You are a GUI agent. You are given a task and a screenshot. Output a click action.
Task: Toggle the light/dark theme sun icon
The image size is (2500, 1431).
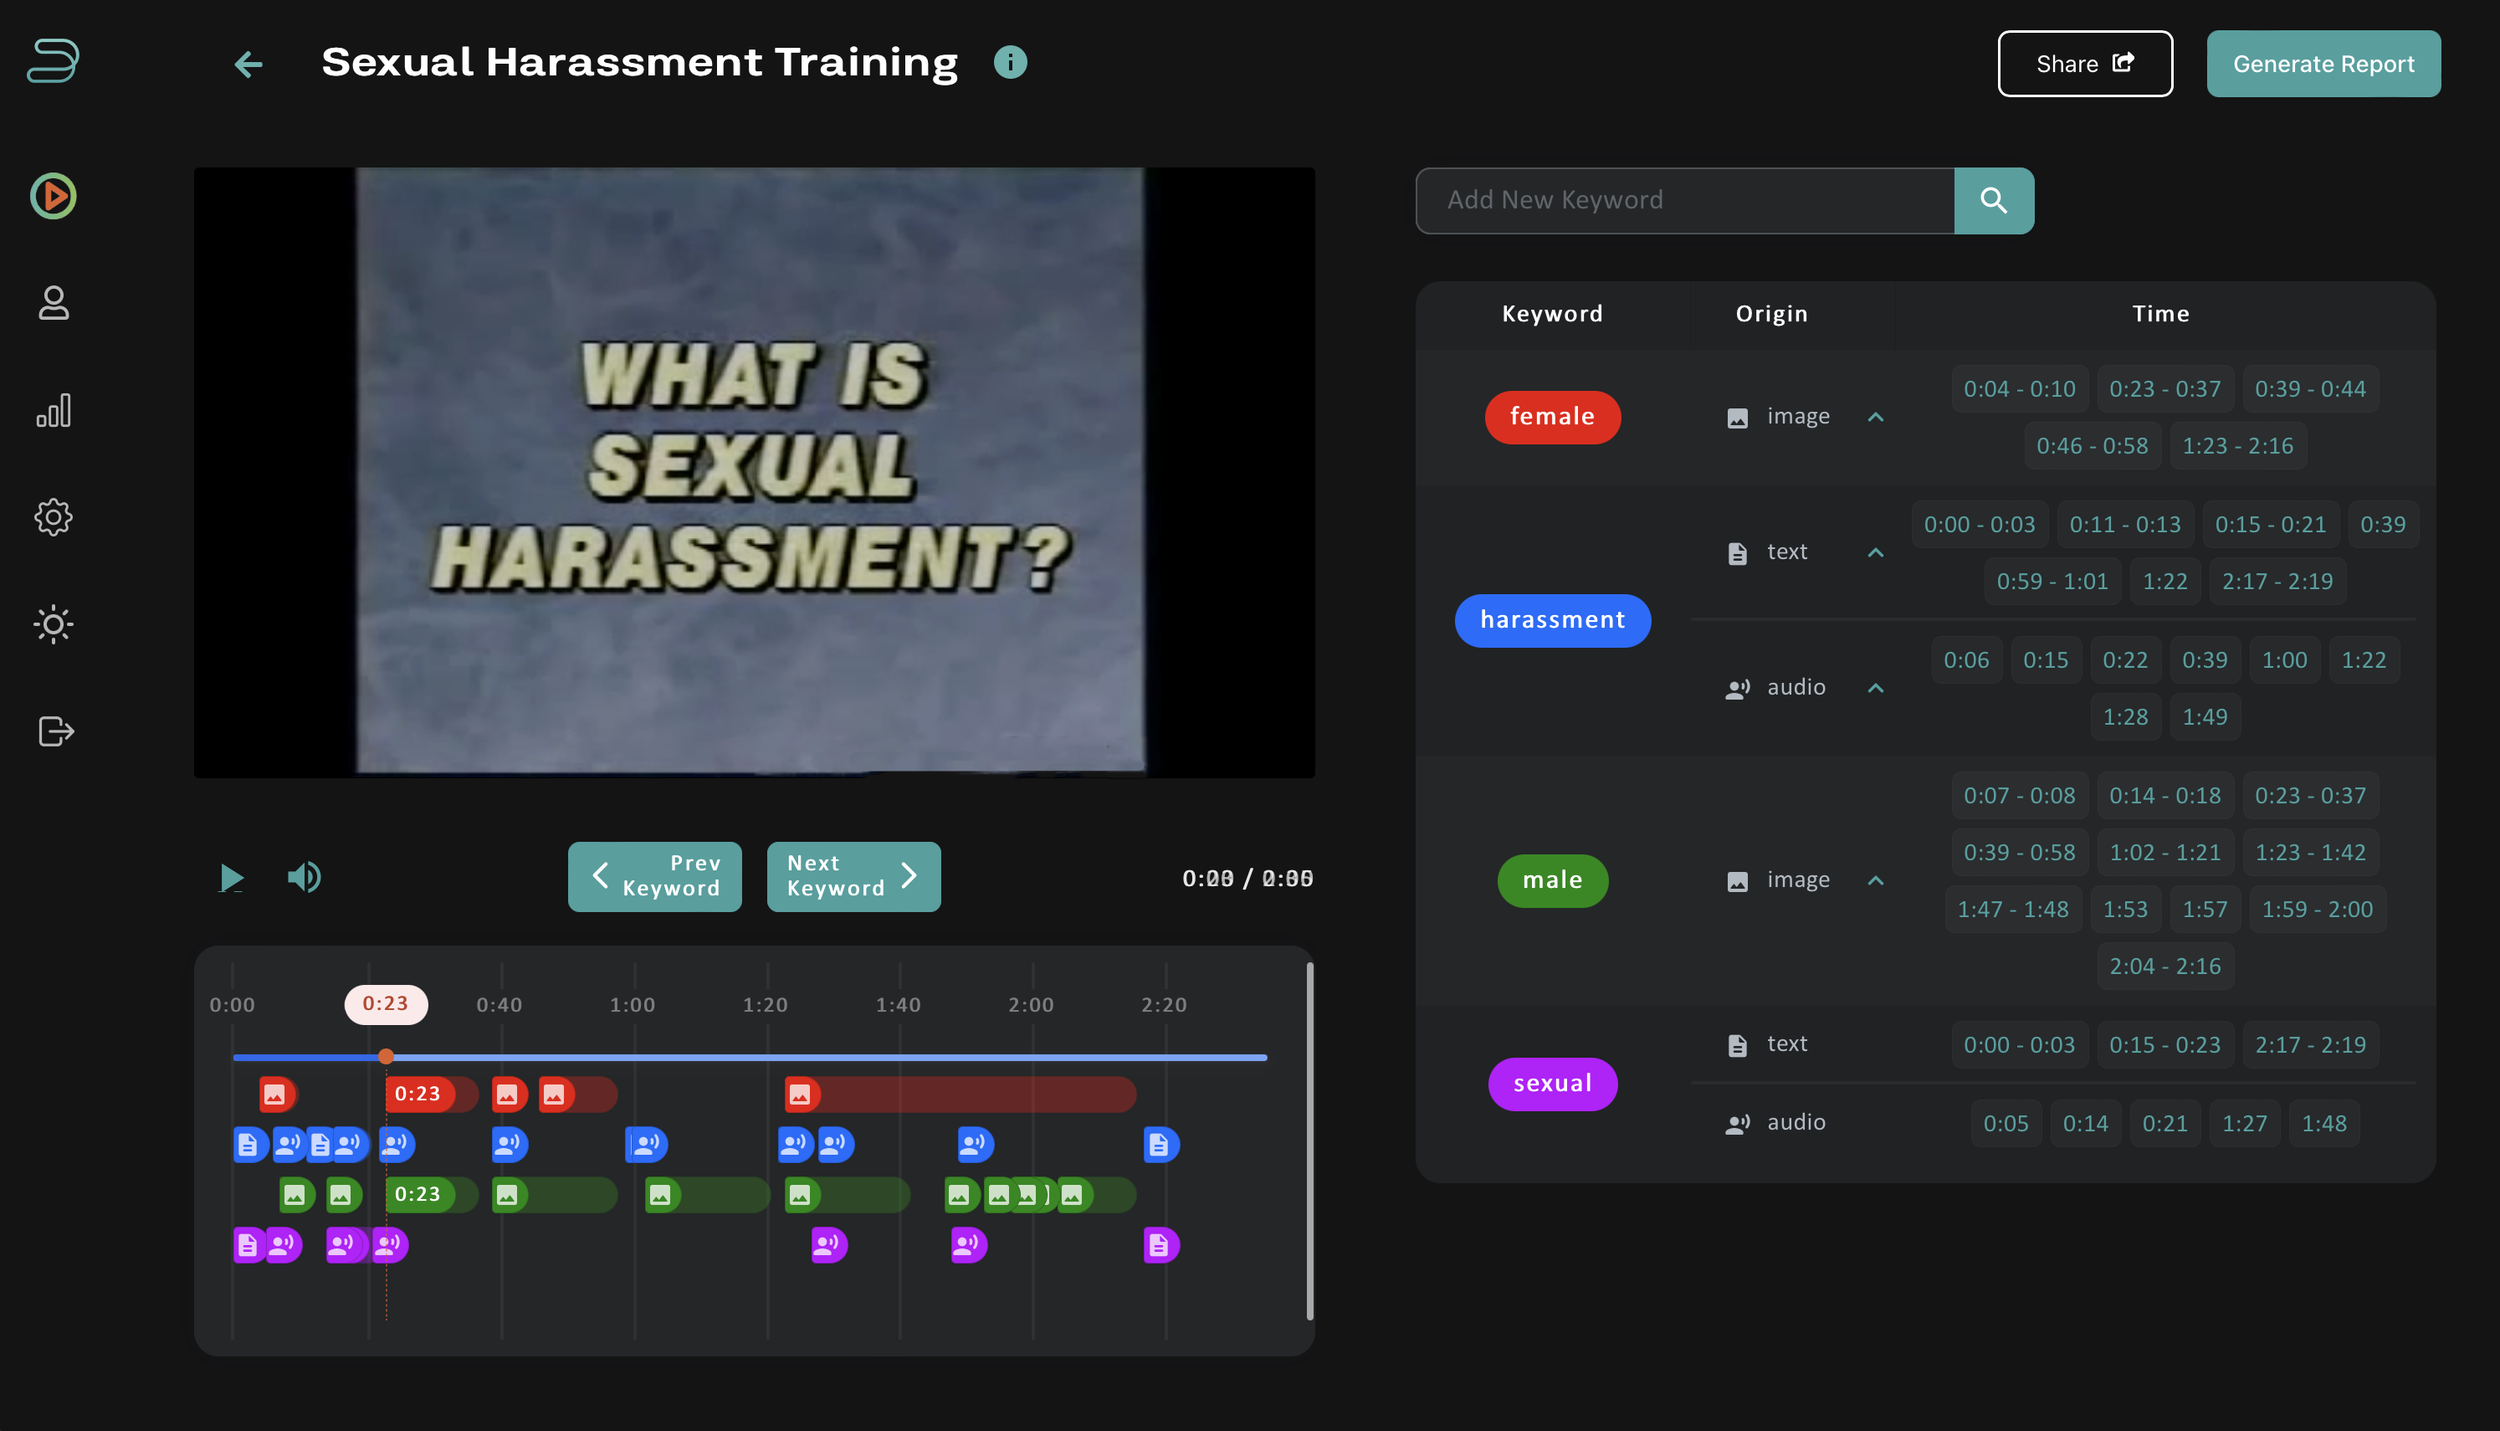tap(53, 624)
